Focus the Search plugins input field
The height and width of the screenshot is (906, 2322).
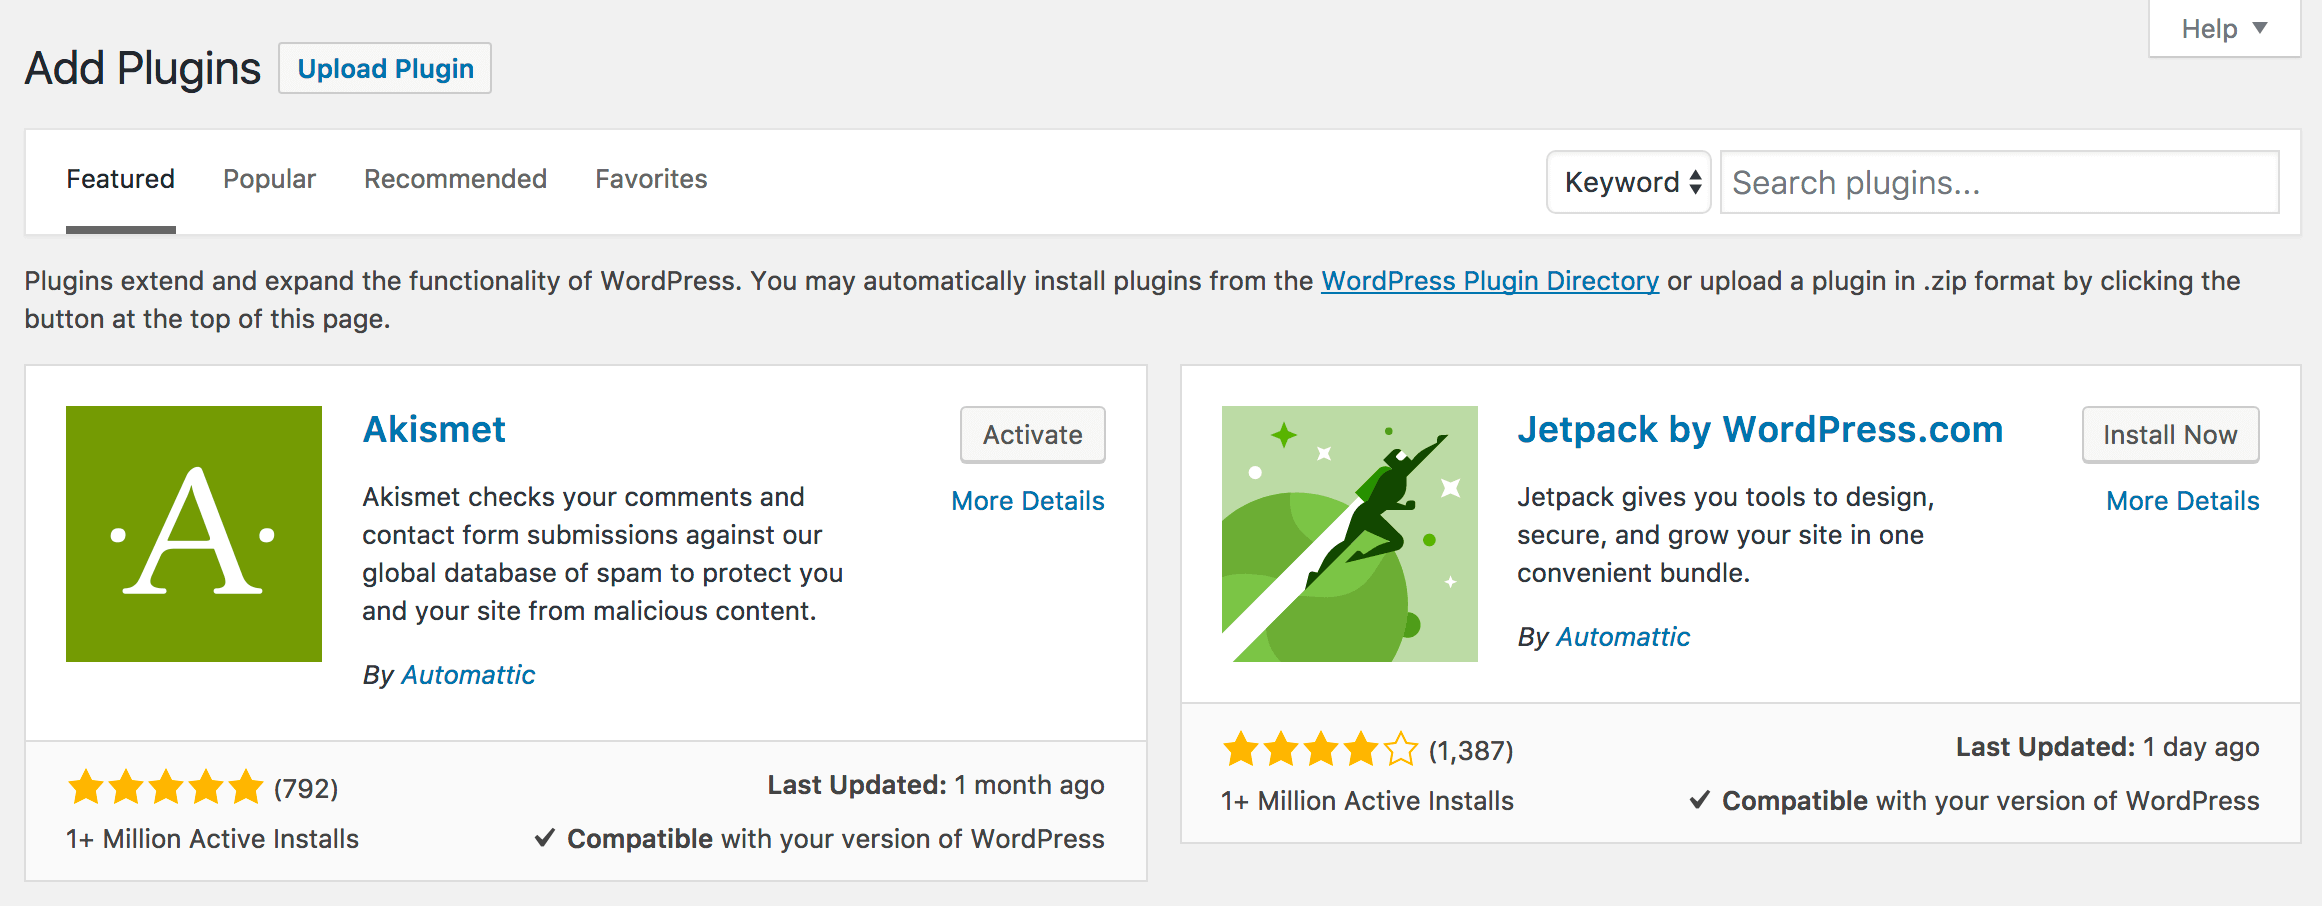pyautogui.click(x=2000, y=182)
